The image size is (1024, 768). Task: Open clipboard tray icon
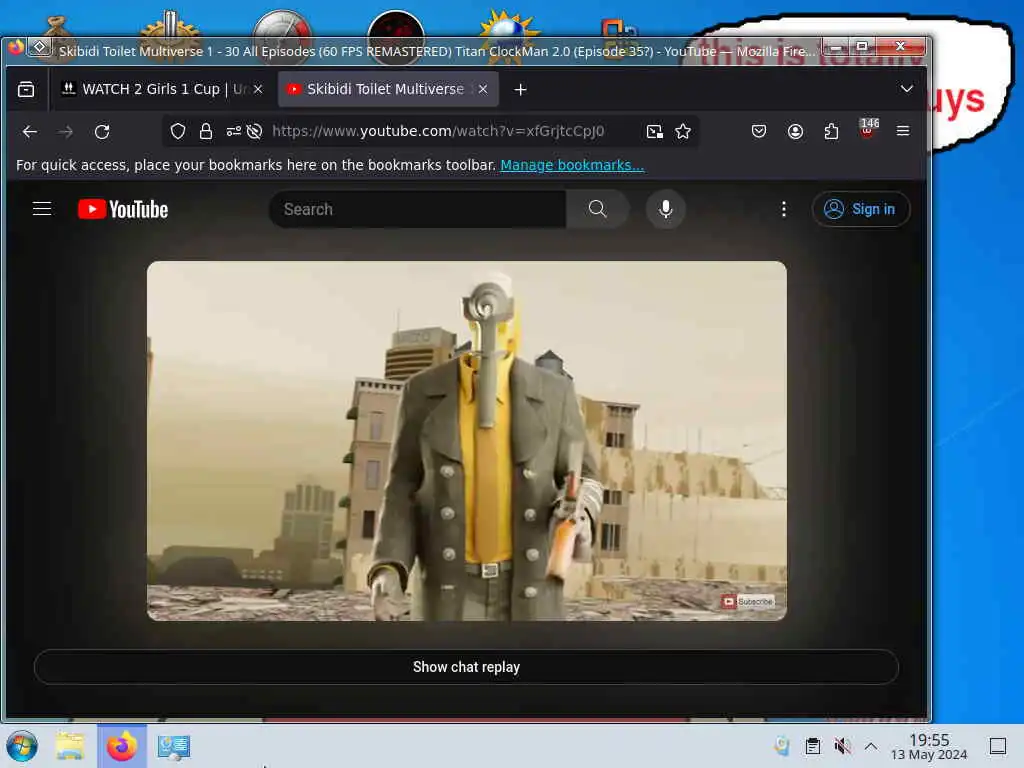point(812,746)
